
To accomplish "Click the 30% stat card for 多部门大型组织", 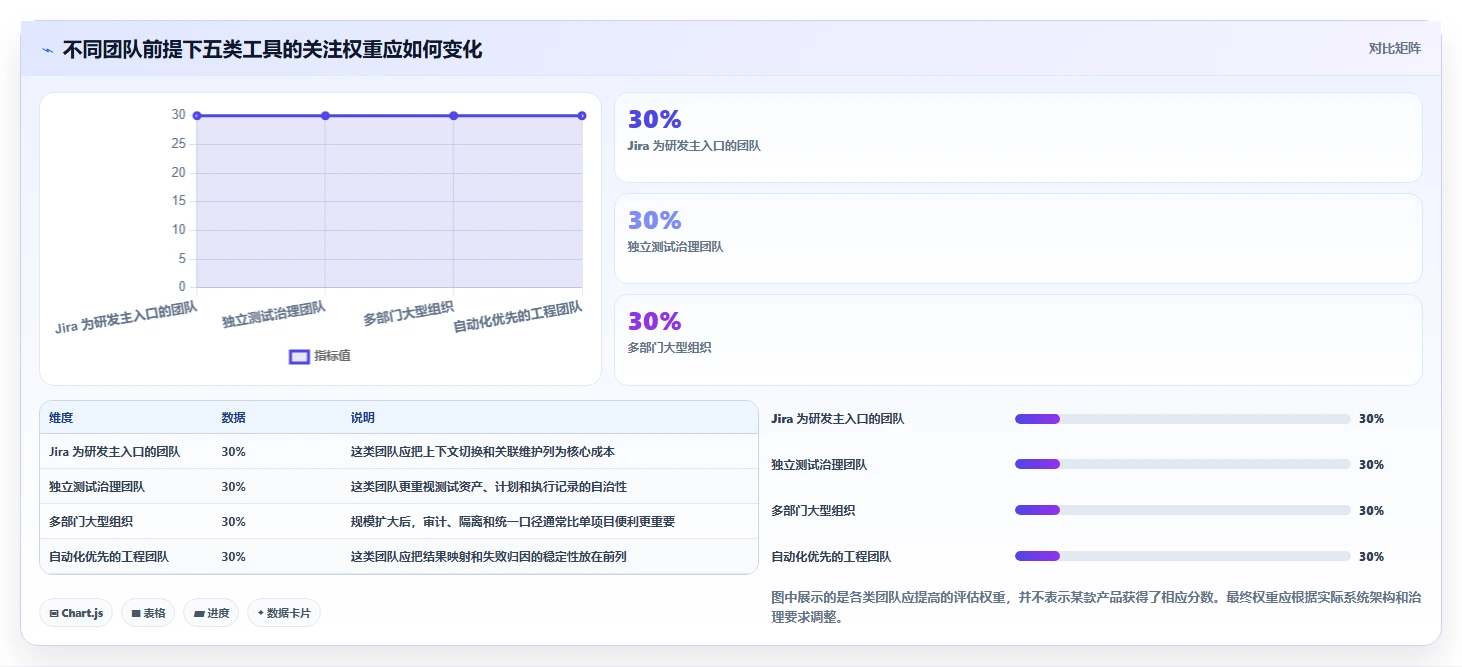I will (1018, 340).
